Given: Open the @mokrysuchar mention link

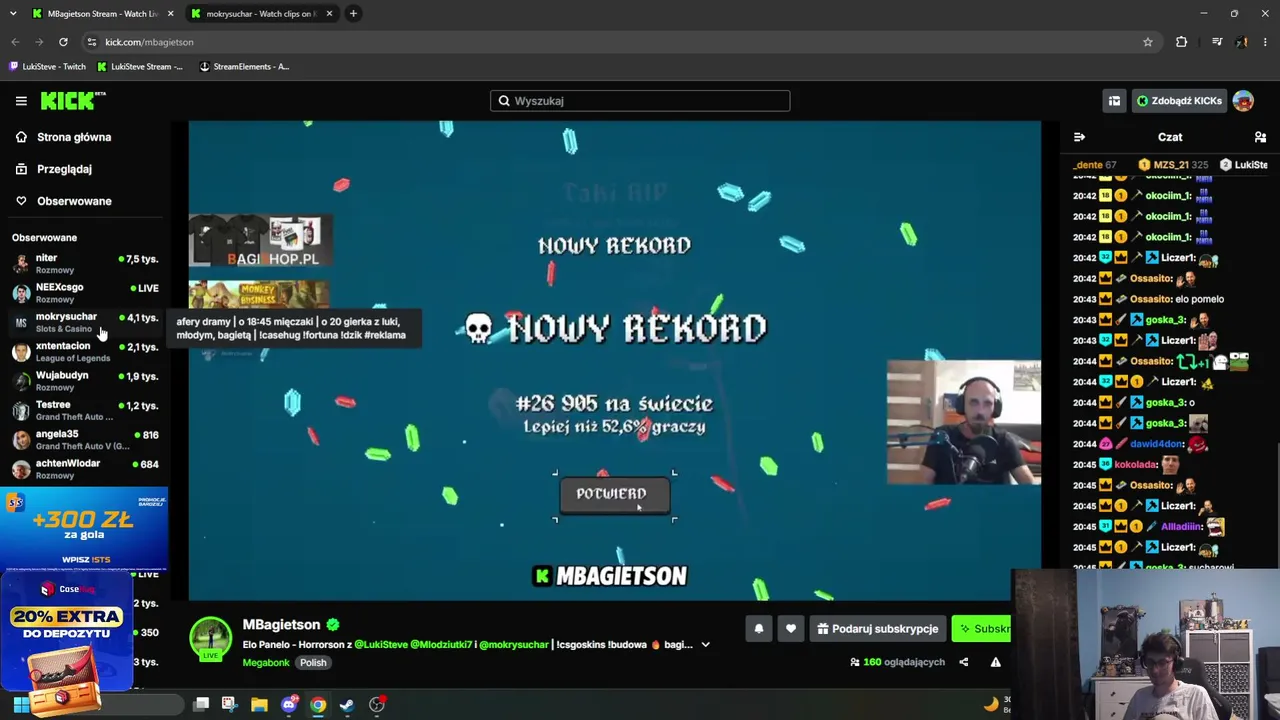Looking at the screenshot, I should 514,645.
